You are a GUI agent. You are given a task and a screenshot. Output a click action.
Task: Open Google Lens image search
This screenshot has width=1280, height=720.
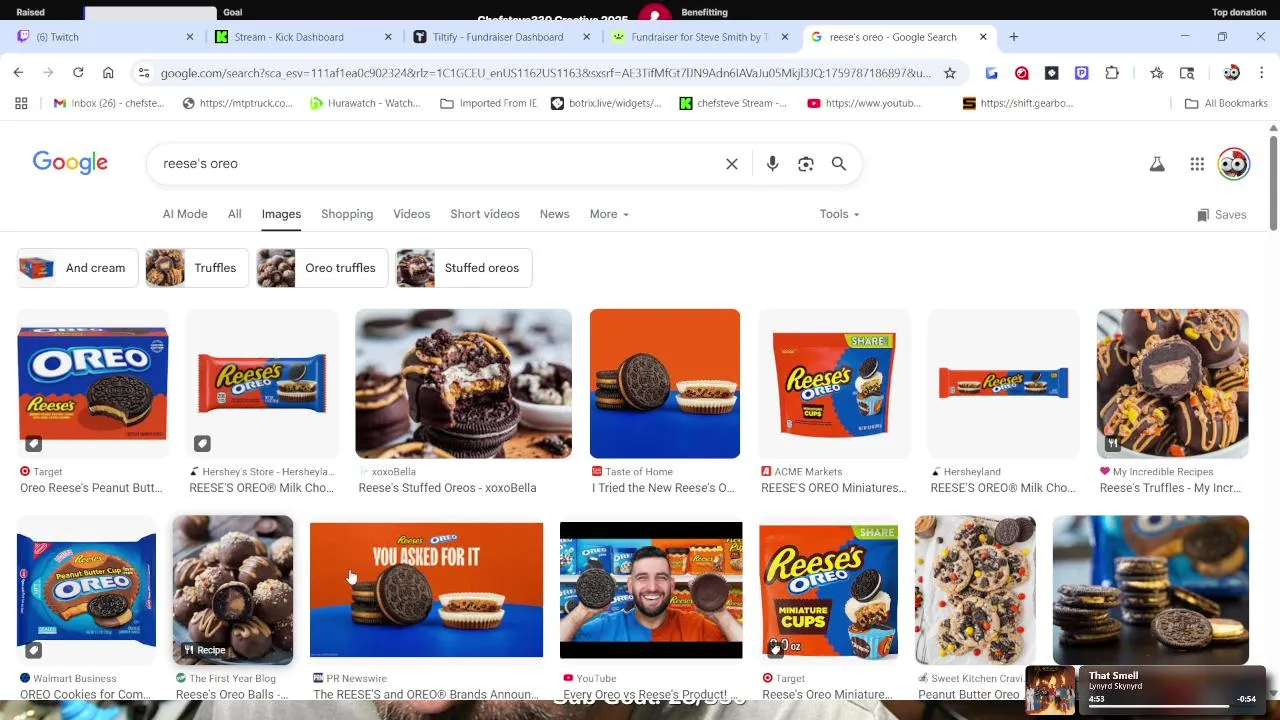806,164
